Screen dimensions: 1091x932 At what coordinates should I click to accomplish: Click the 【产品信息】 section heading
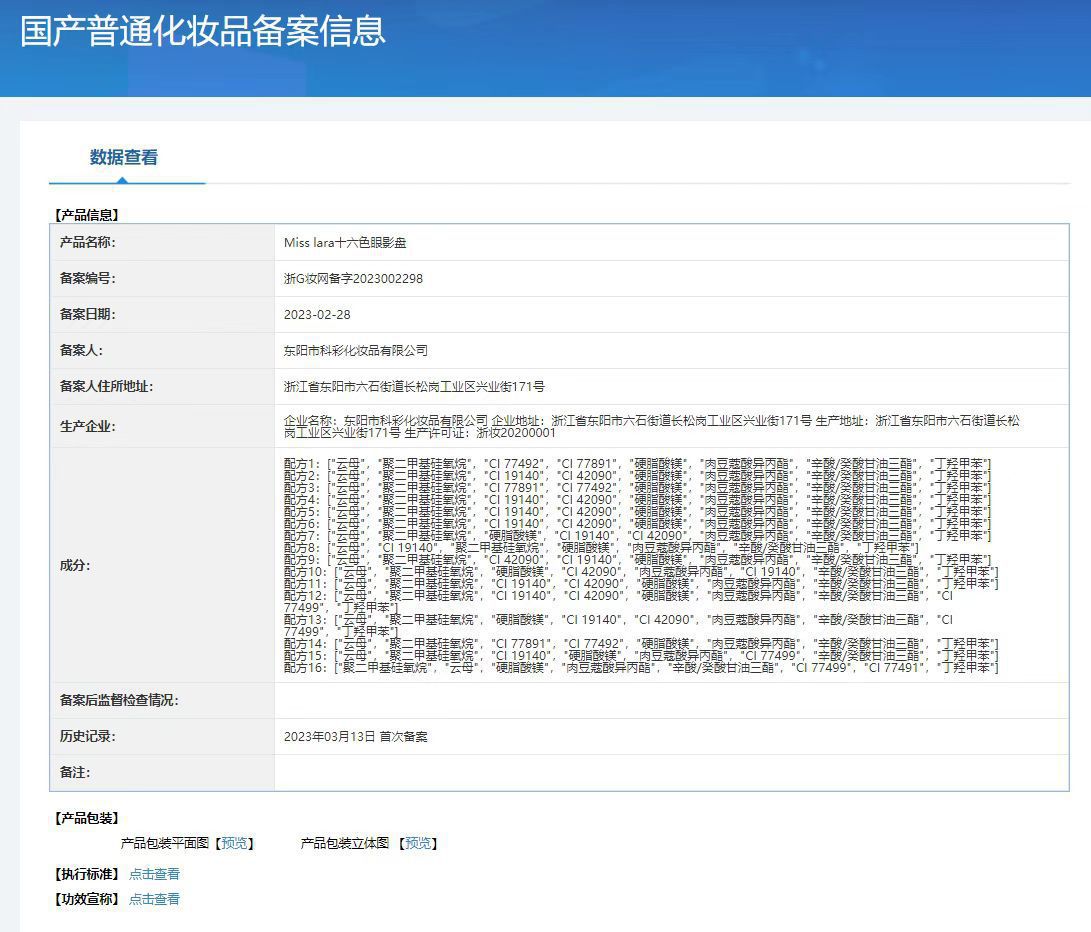[x=87, y=215]
